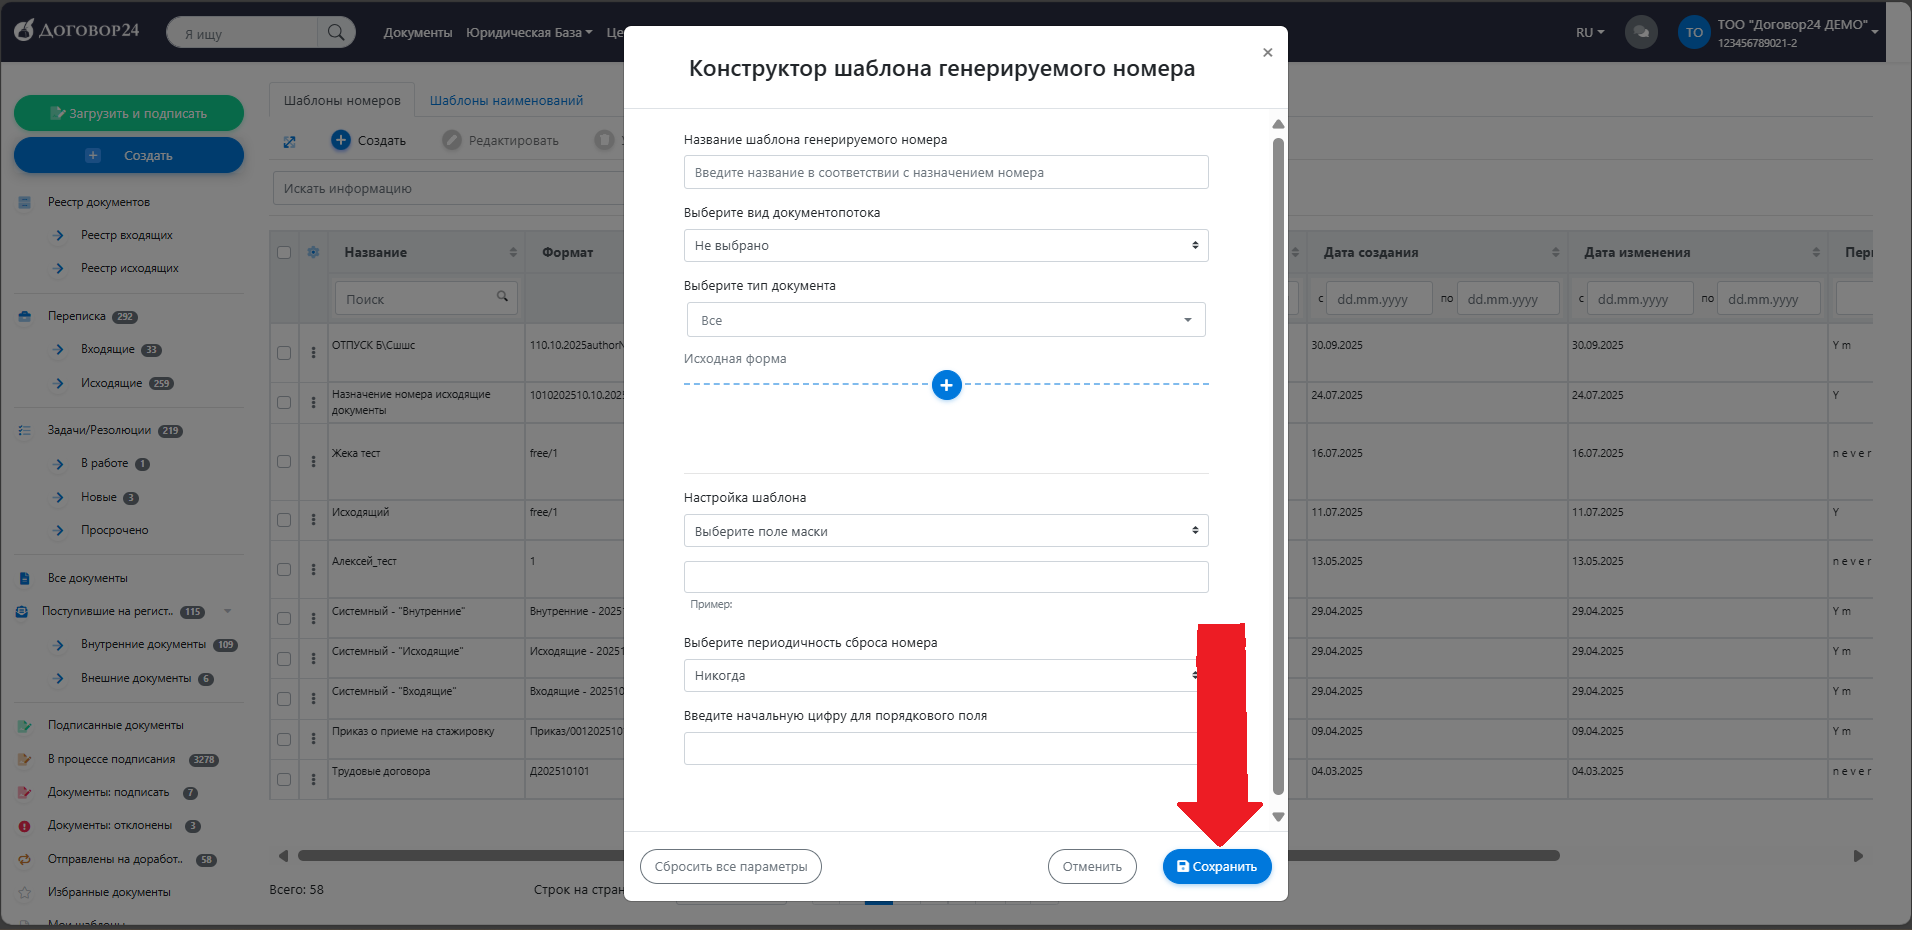Viewport: 1912px width, 930px height.
Task: Switch to Шаблоны наименований tab
Action: point(506,101)
